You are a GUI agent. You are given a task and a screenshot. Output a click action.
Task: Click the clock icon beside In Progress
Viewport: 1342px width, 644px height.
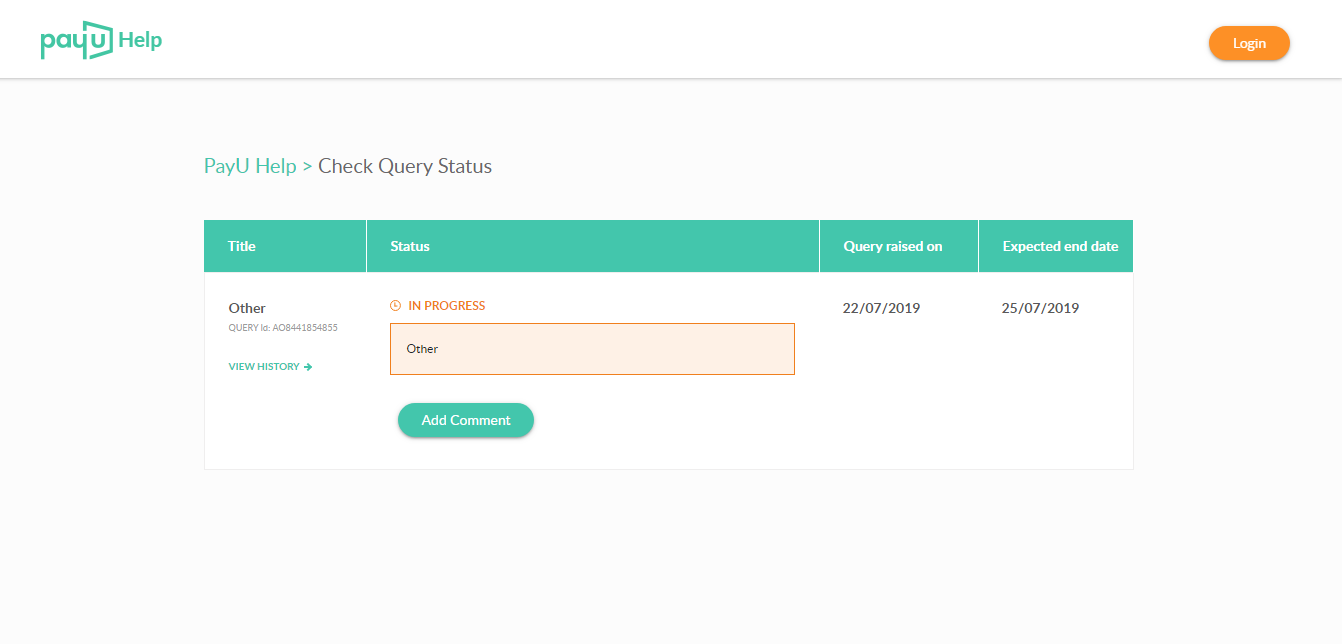(395, 306)
